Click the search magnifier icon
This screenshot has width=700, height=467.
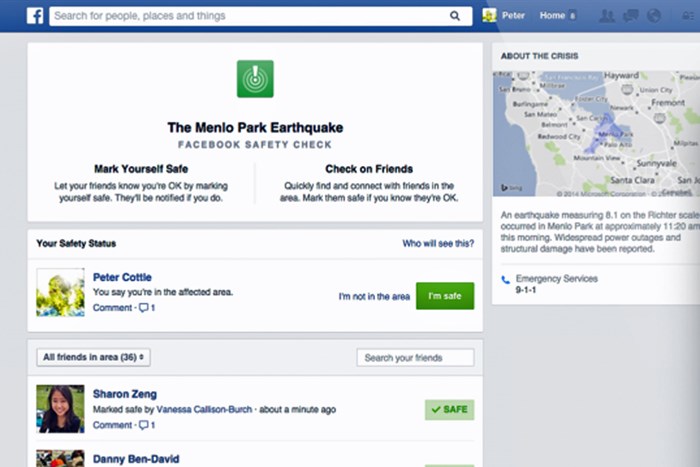tap(455, 16)
